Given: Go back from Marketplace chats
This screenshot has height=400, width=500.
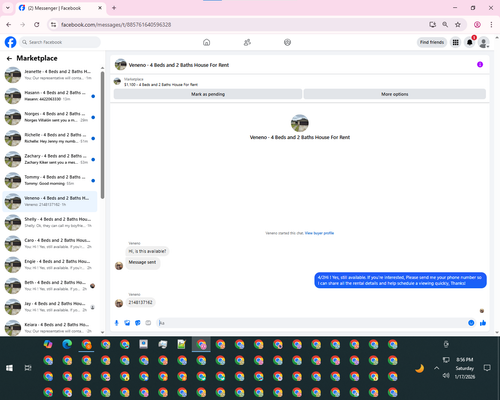Looking at the screenshot, I should pos(9,58).
